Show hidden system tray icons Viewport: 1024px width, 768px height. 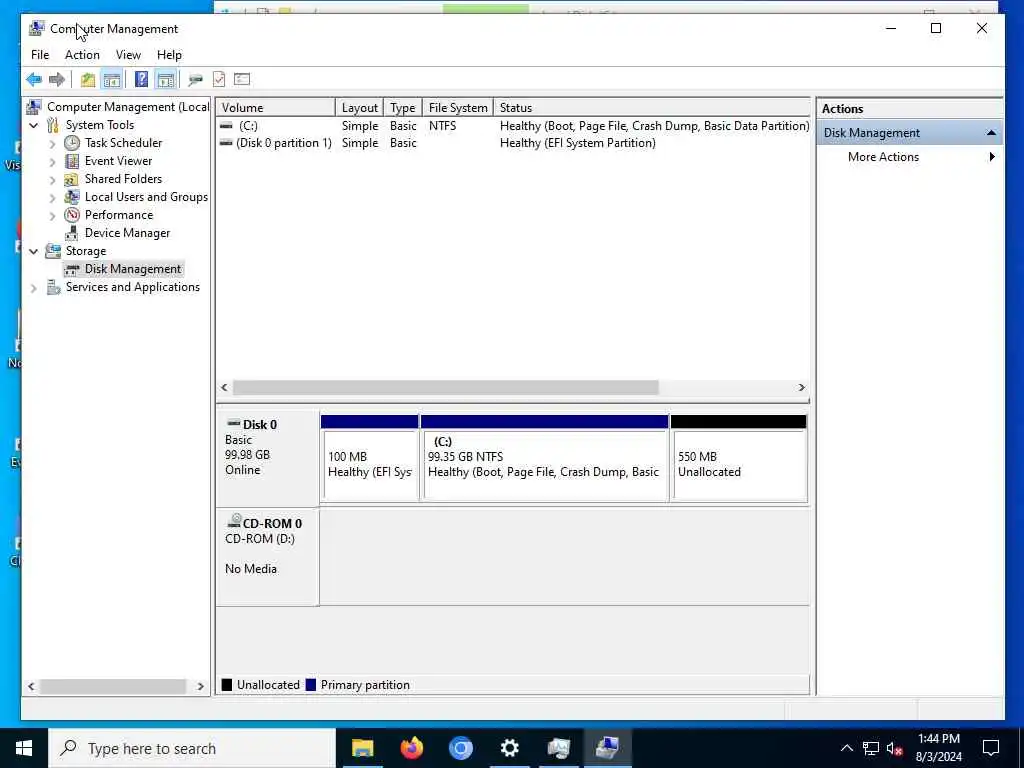tap(846, 748)
